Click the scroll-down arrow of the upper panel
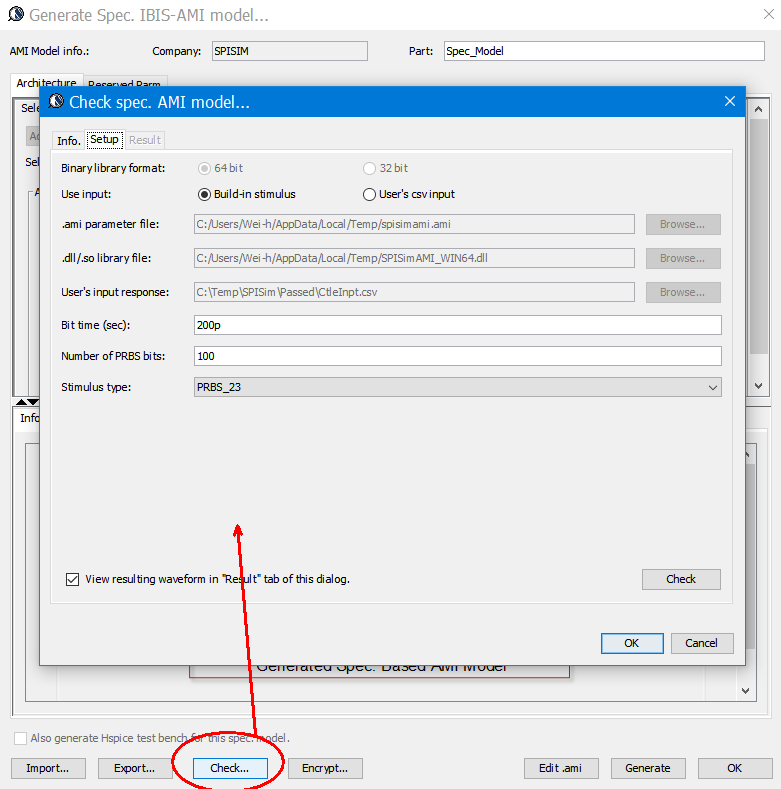This screenshot has height=789, width=781. (758, 385)
